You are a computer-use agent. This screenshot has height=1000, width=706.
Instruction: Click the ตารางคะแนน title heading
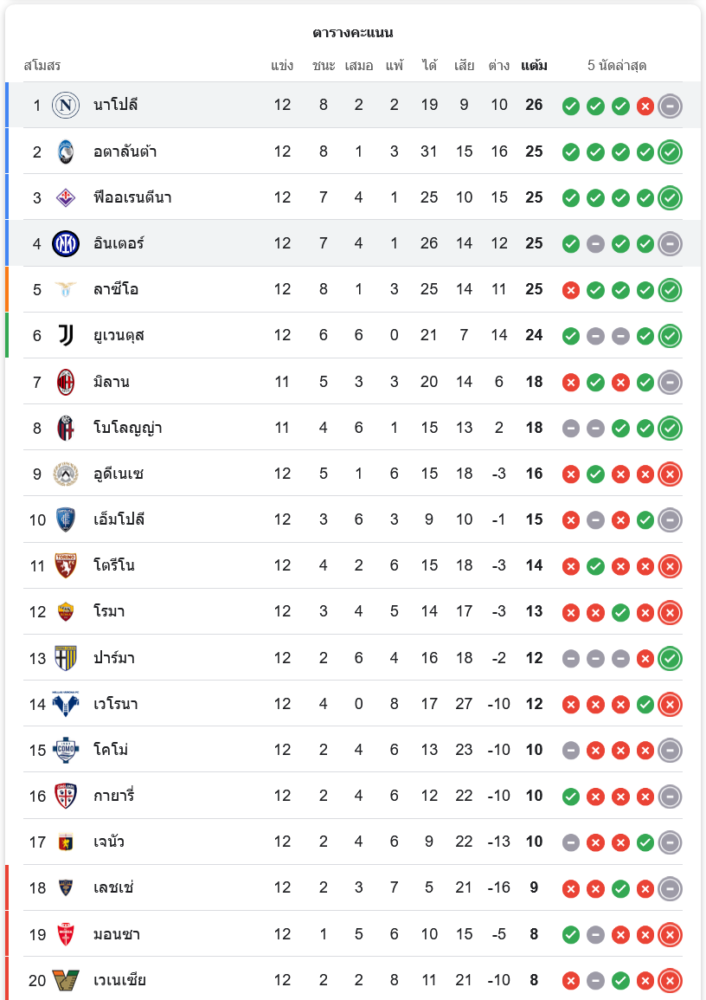[x=353, y=33]
